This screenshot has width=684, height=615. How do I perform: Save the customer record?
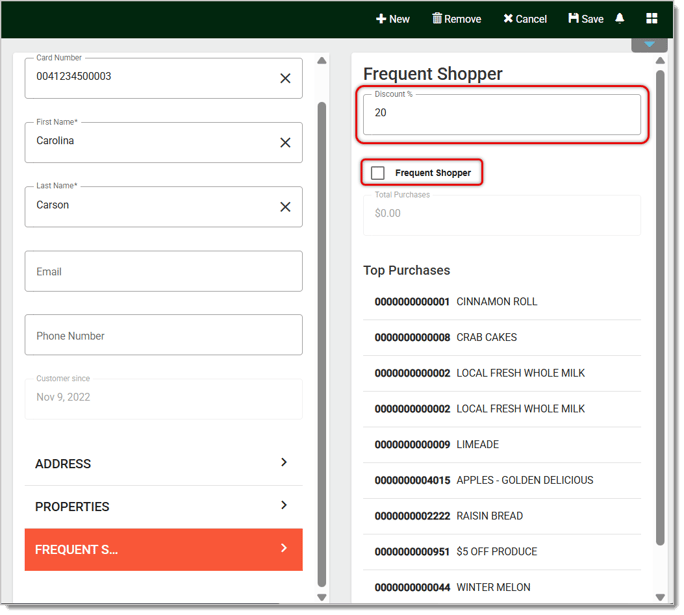point(586,19)
